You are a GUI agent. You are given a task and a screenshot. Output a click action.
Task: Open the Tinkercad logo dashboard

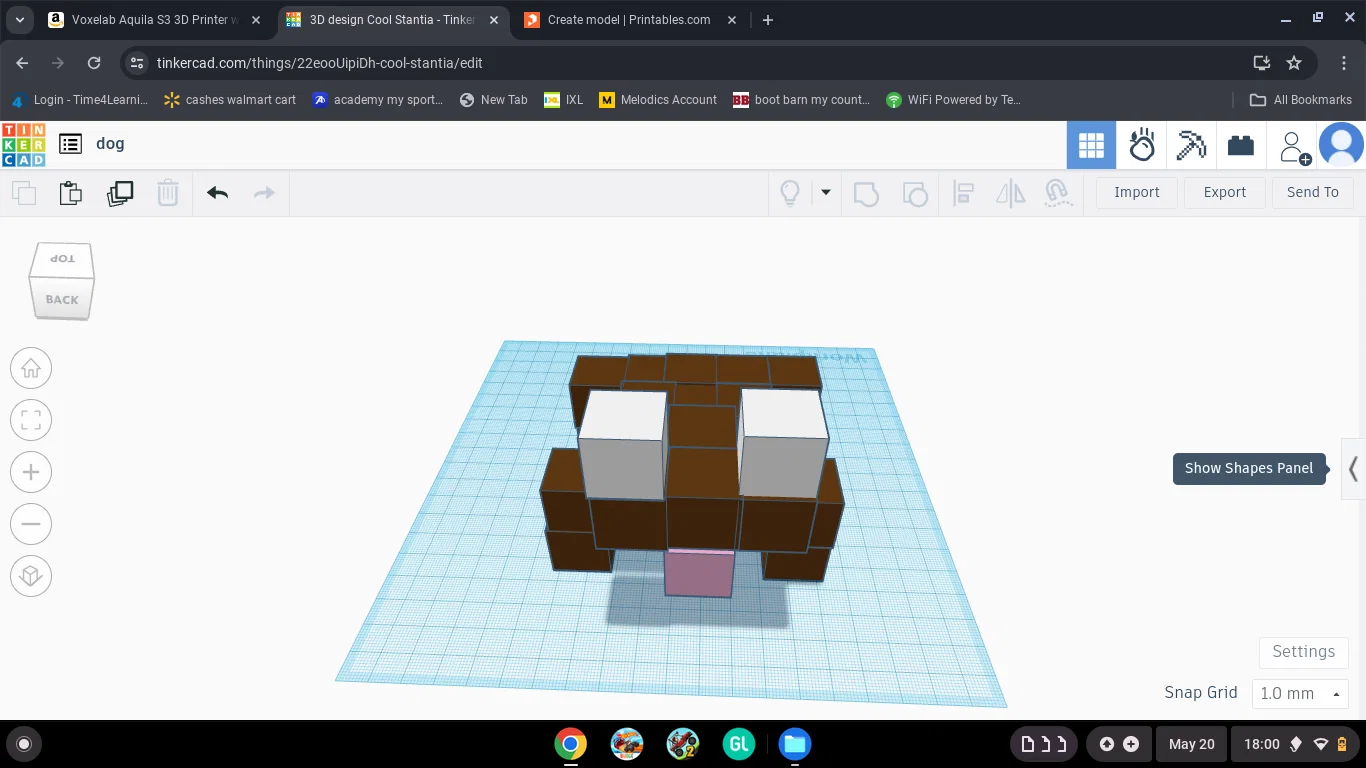point(23,144)
